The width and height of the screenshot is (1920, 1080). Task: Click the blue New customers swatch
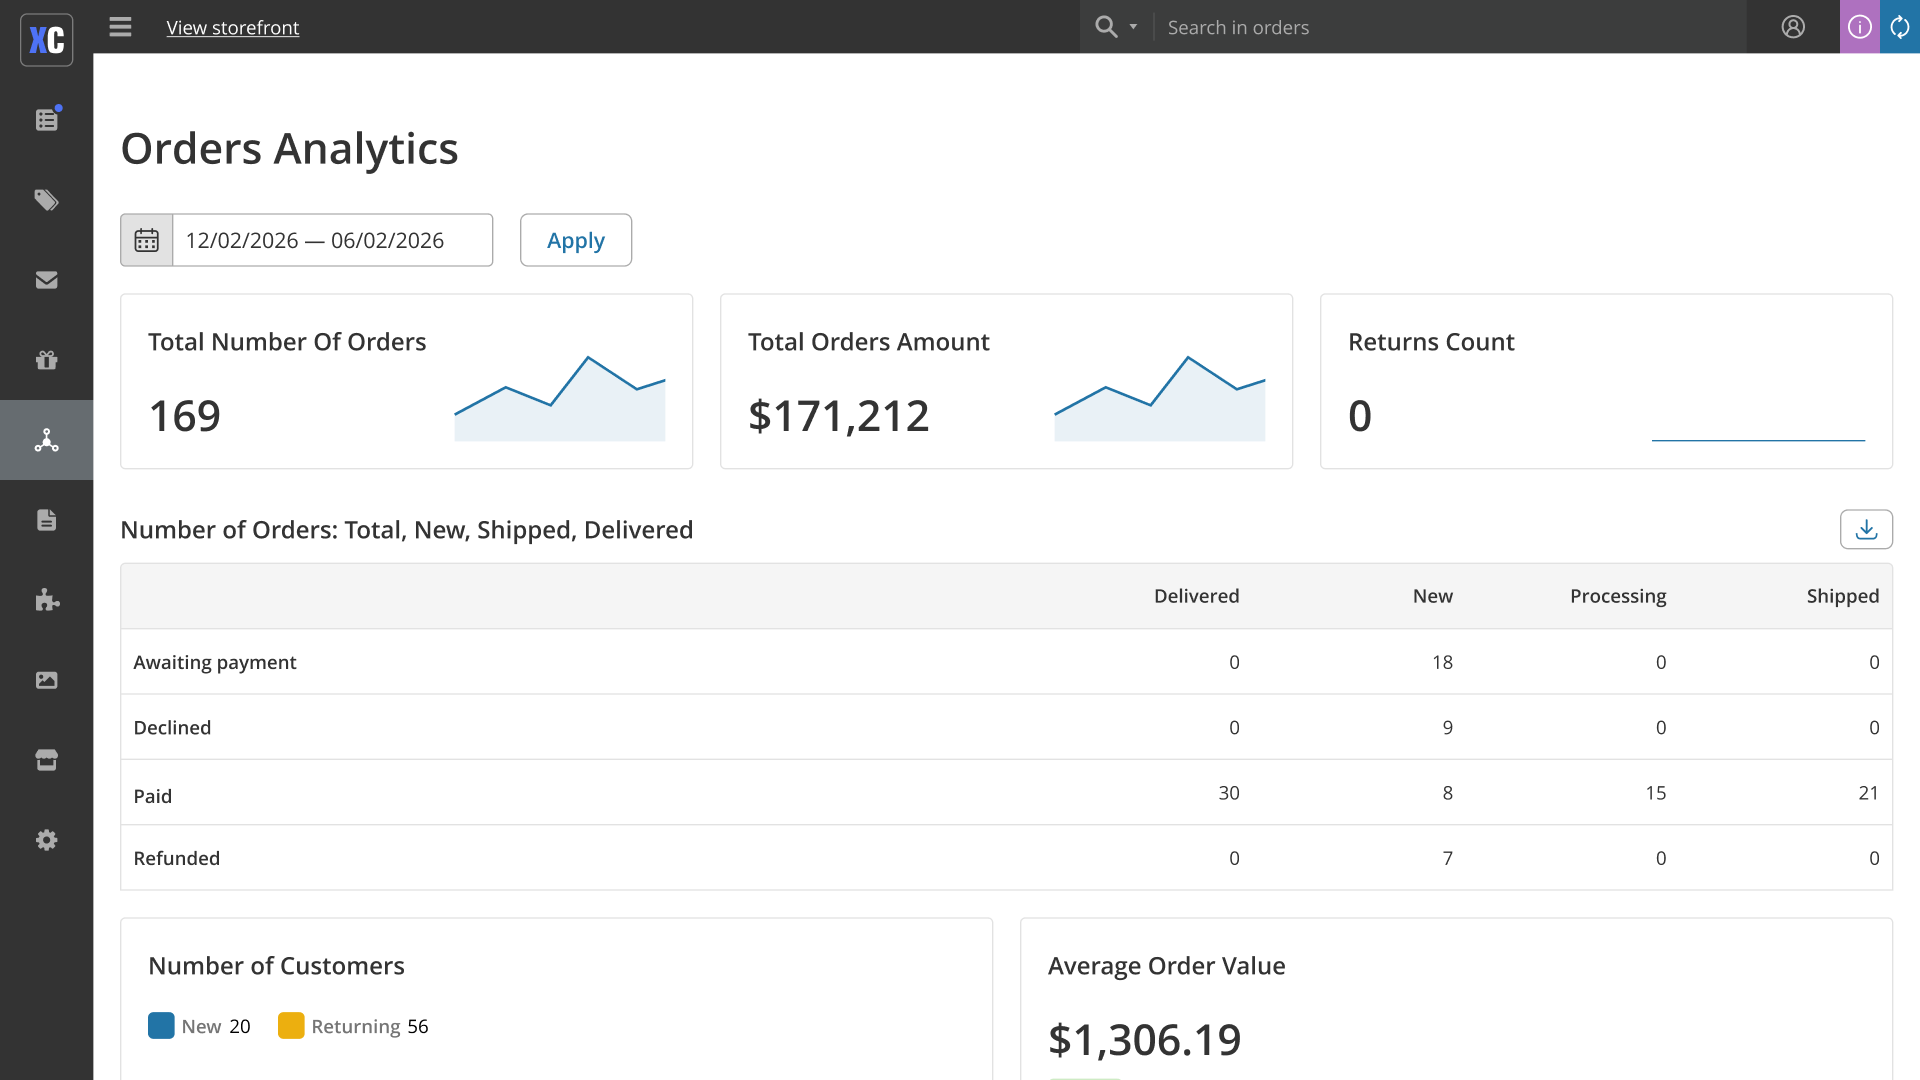pyautogui.click(x=161, y=1026)
